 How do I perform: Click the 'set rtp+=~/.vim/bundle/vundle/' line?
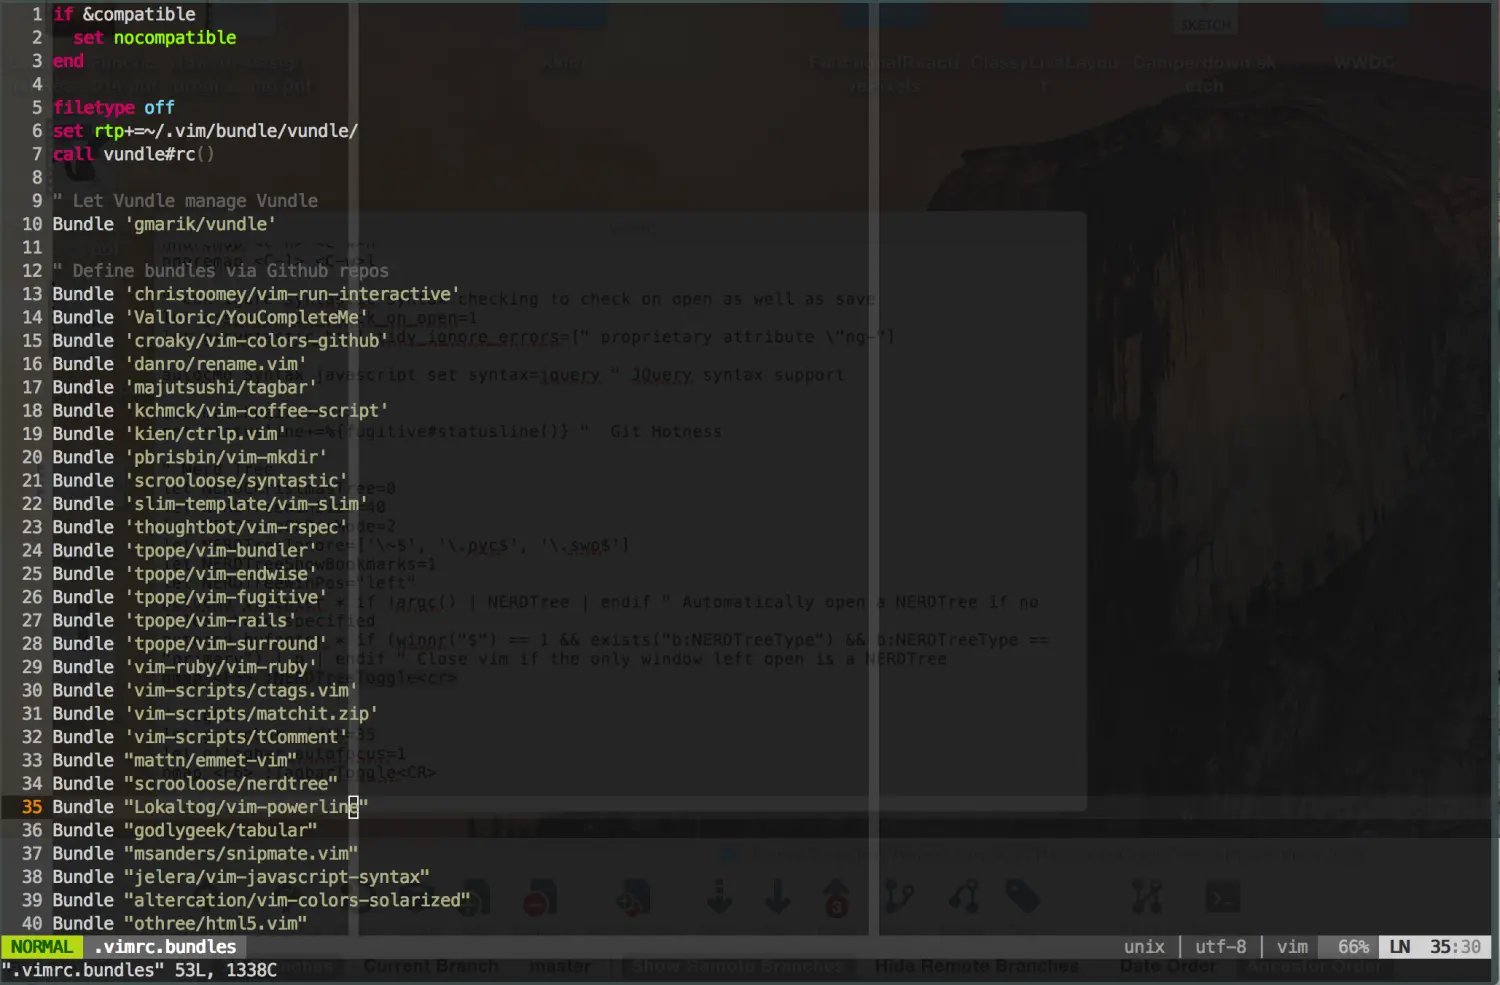pyautogui.click(x=205, y=131)
